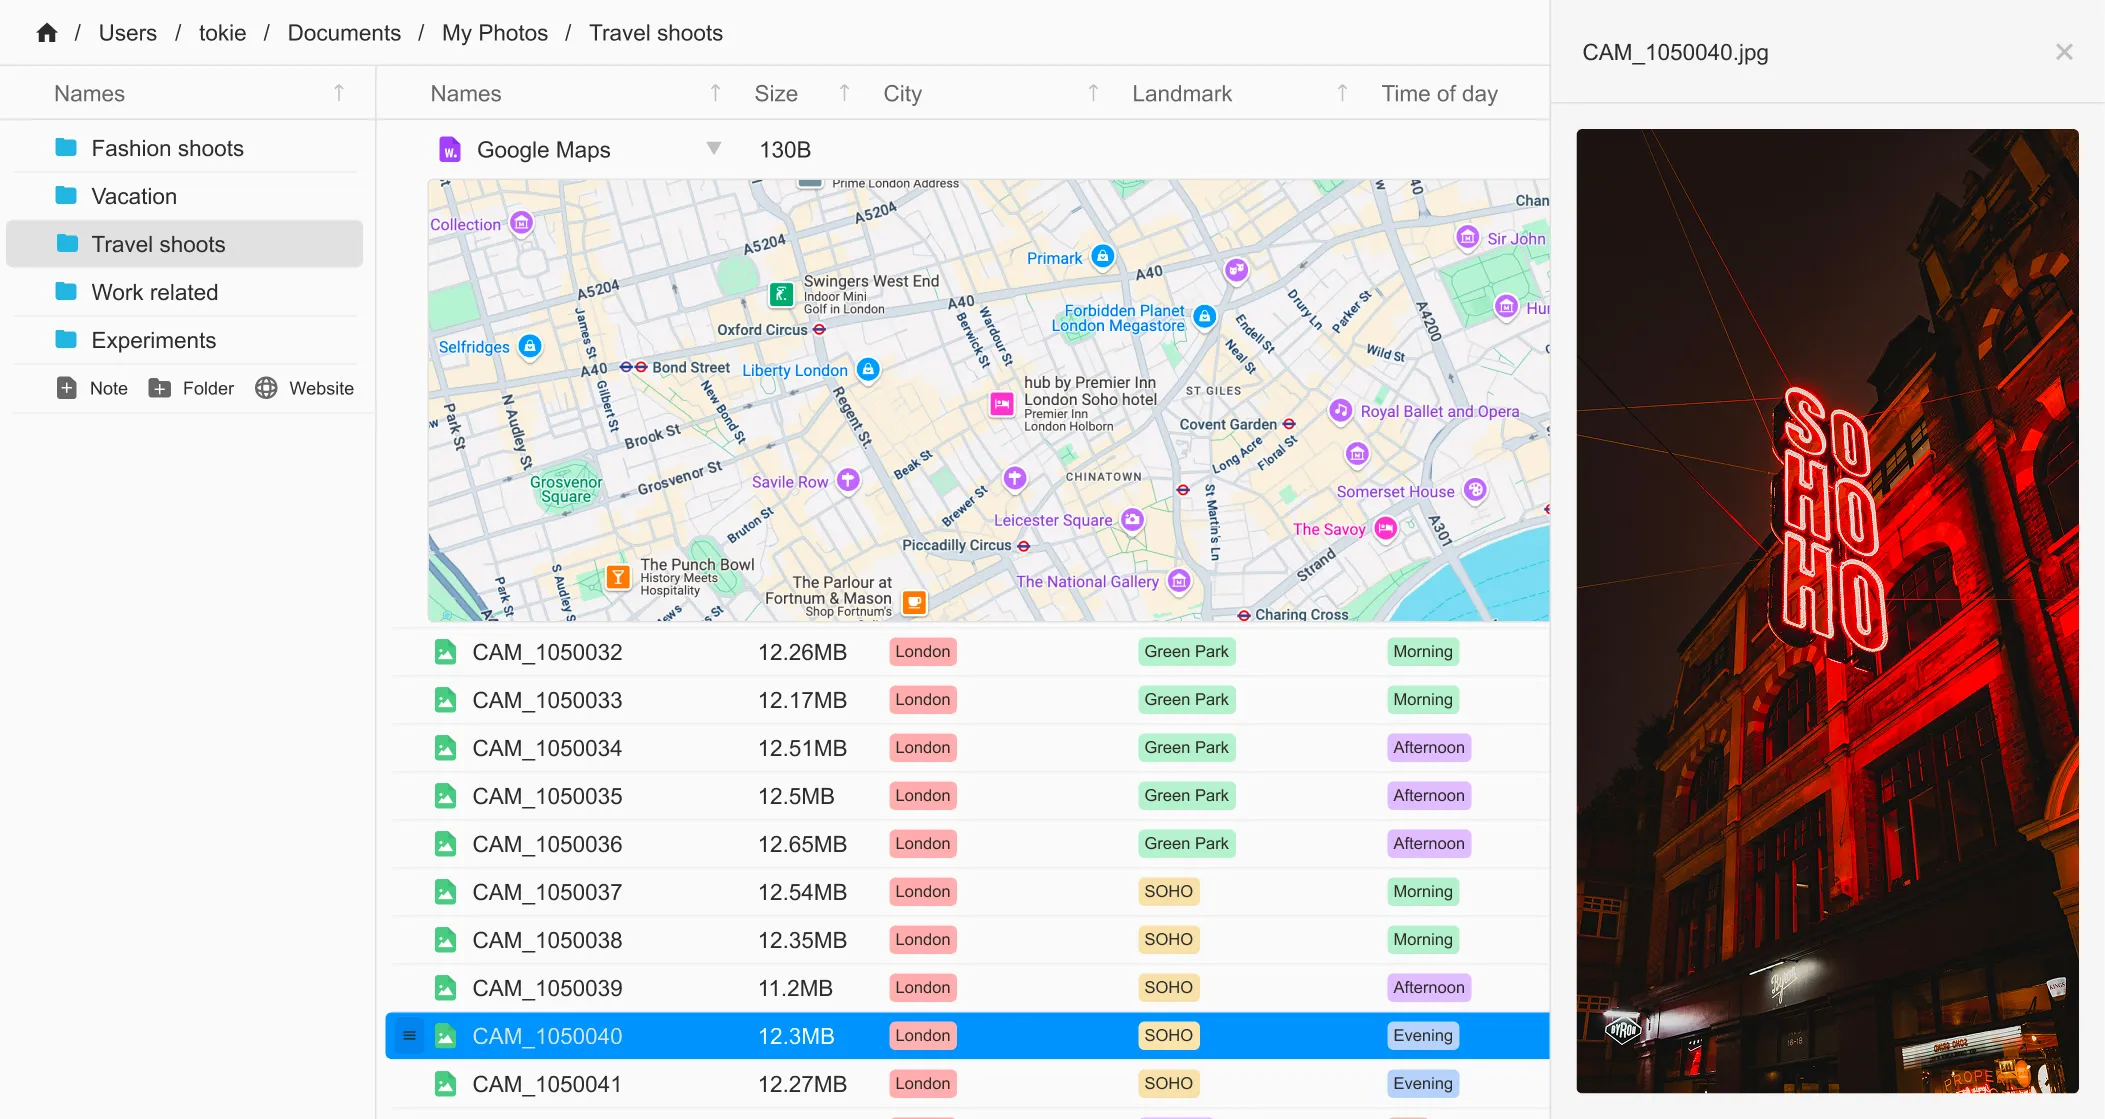Go to Documents in breadcrumb path
Image resolution: width=2105 pixels, height=1119 pixels.
344,33
